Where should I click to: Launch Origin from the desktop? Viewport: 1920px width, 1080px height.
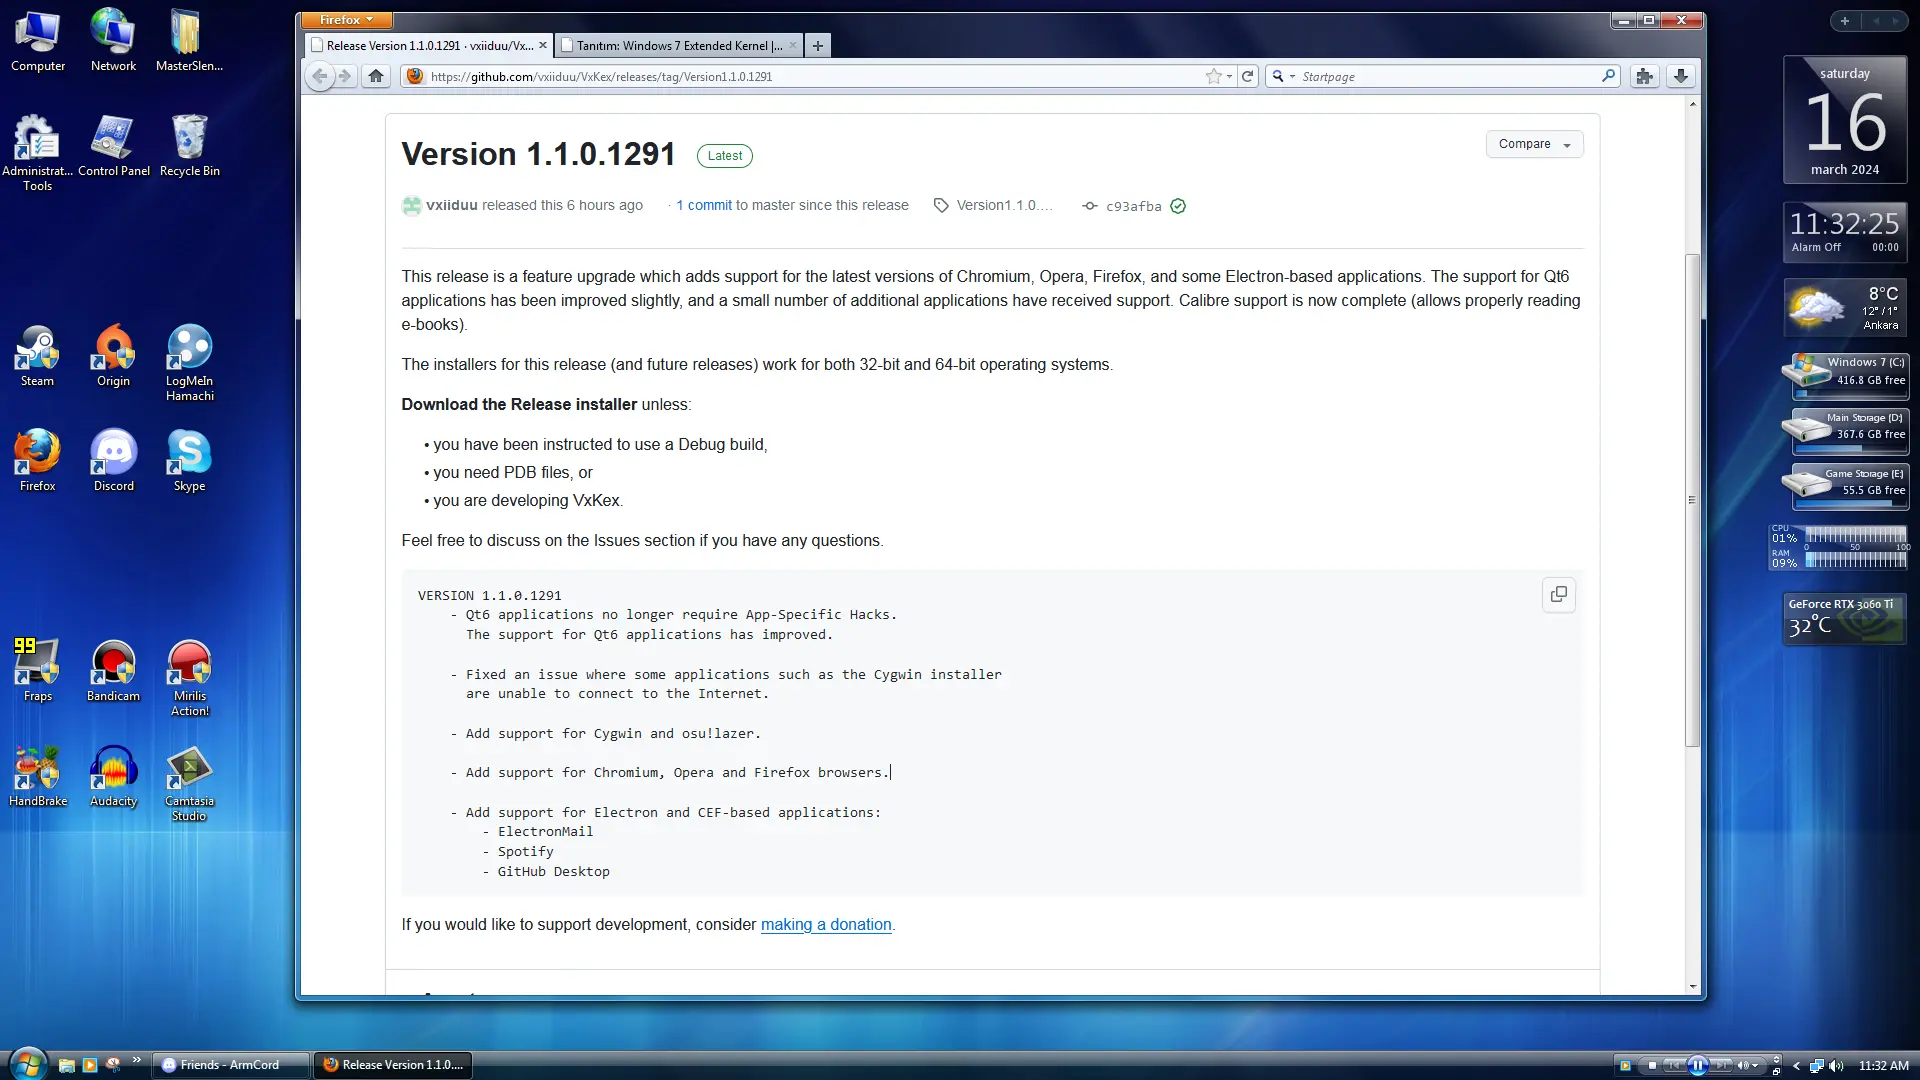[x=113, y=356]
